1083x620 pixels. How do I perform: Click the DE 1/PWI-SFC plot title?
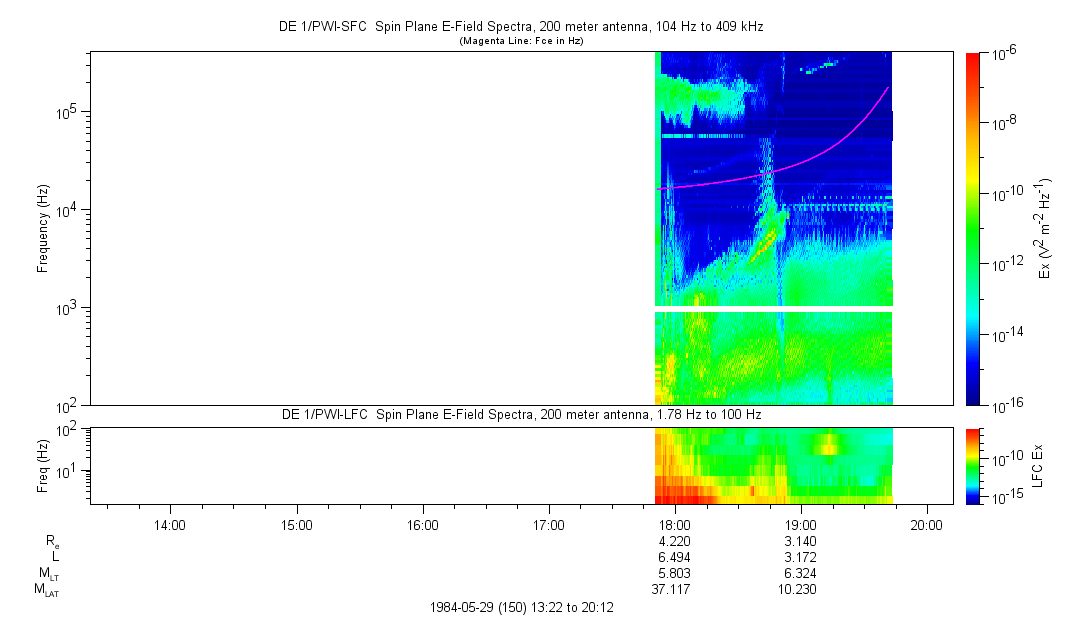coord(520,28)
